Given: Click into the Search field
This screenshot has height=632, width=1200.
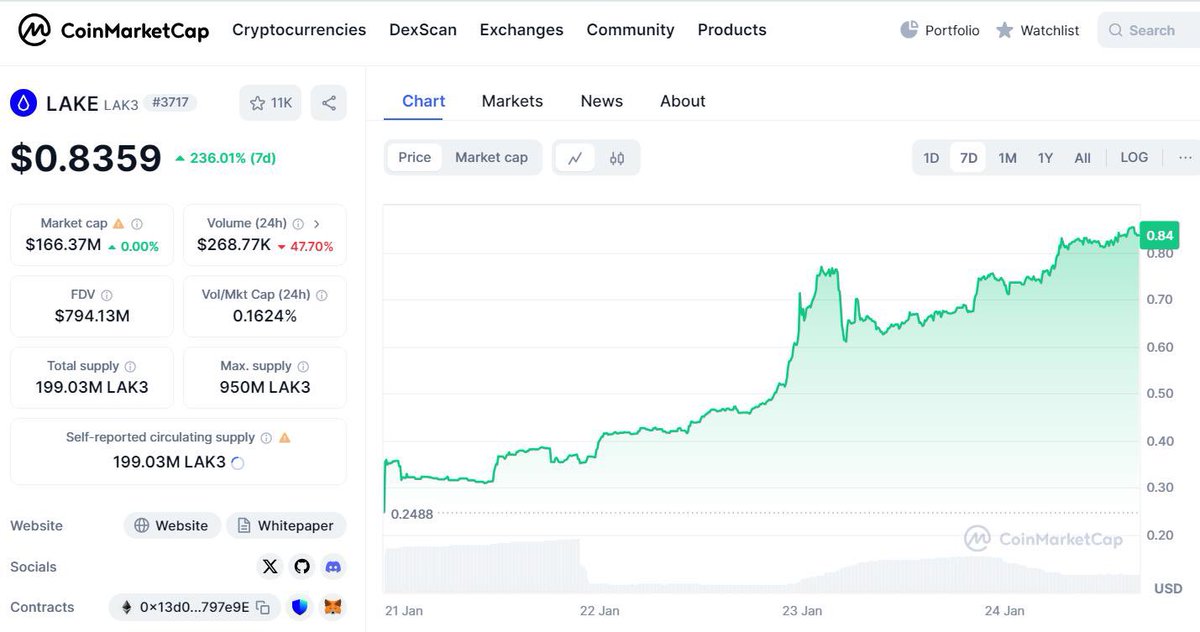Looking at the screenshot, I should click(x=1148, y=30).
